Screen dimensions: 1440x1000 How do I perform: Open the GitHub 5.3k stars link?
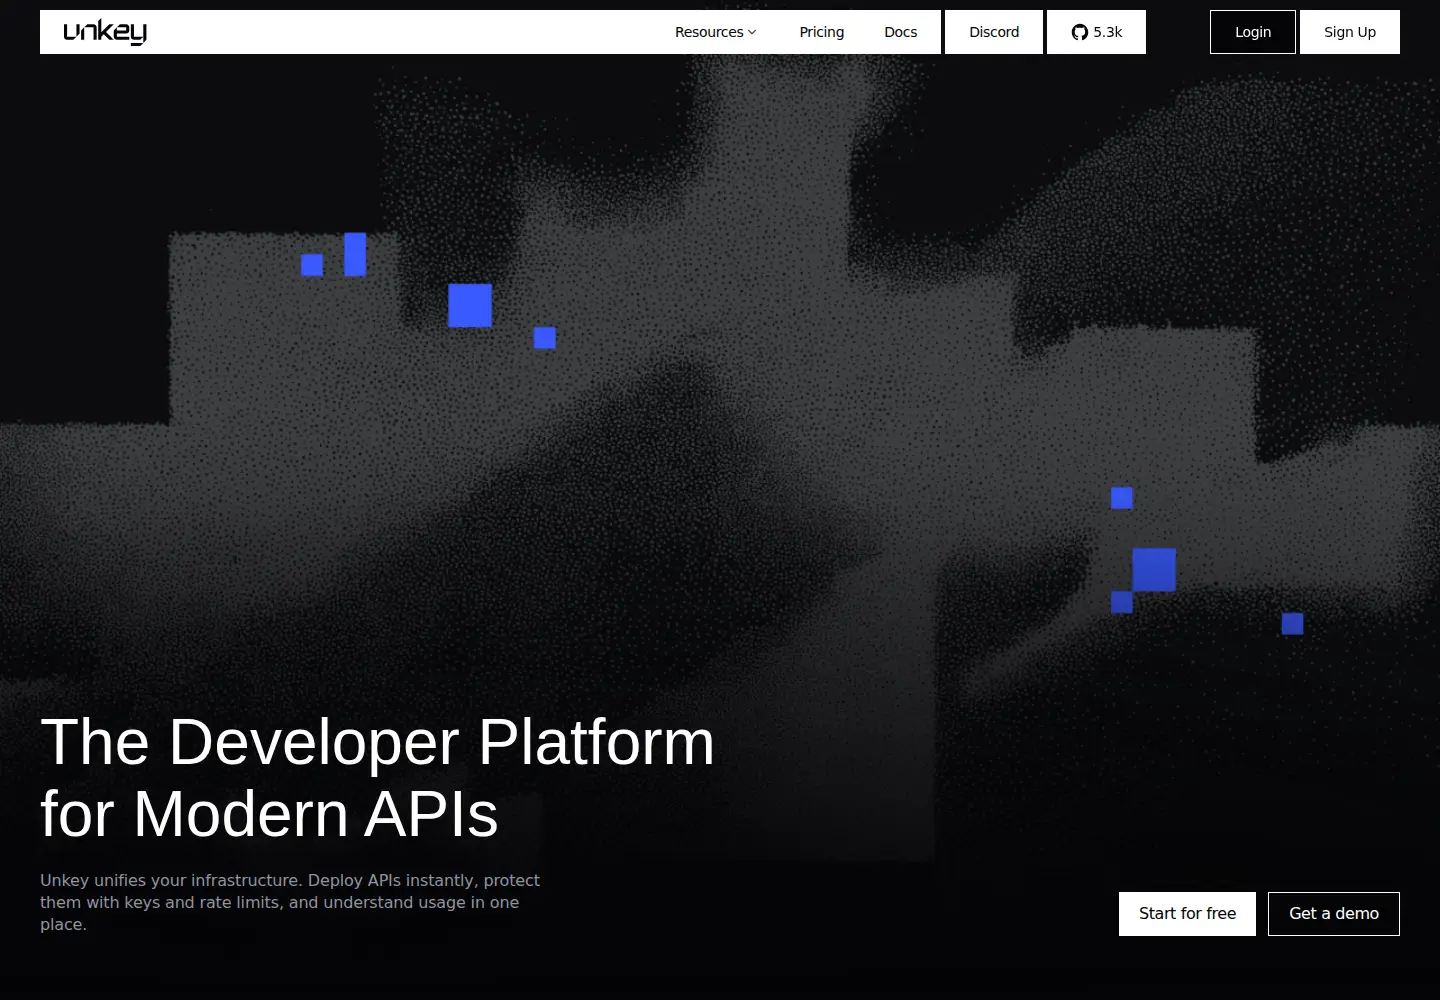click(1096, 32)
